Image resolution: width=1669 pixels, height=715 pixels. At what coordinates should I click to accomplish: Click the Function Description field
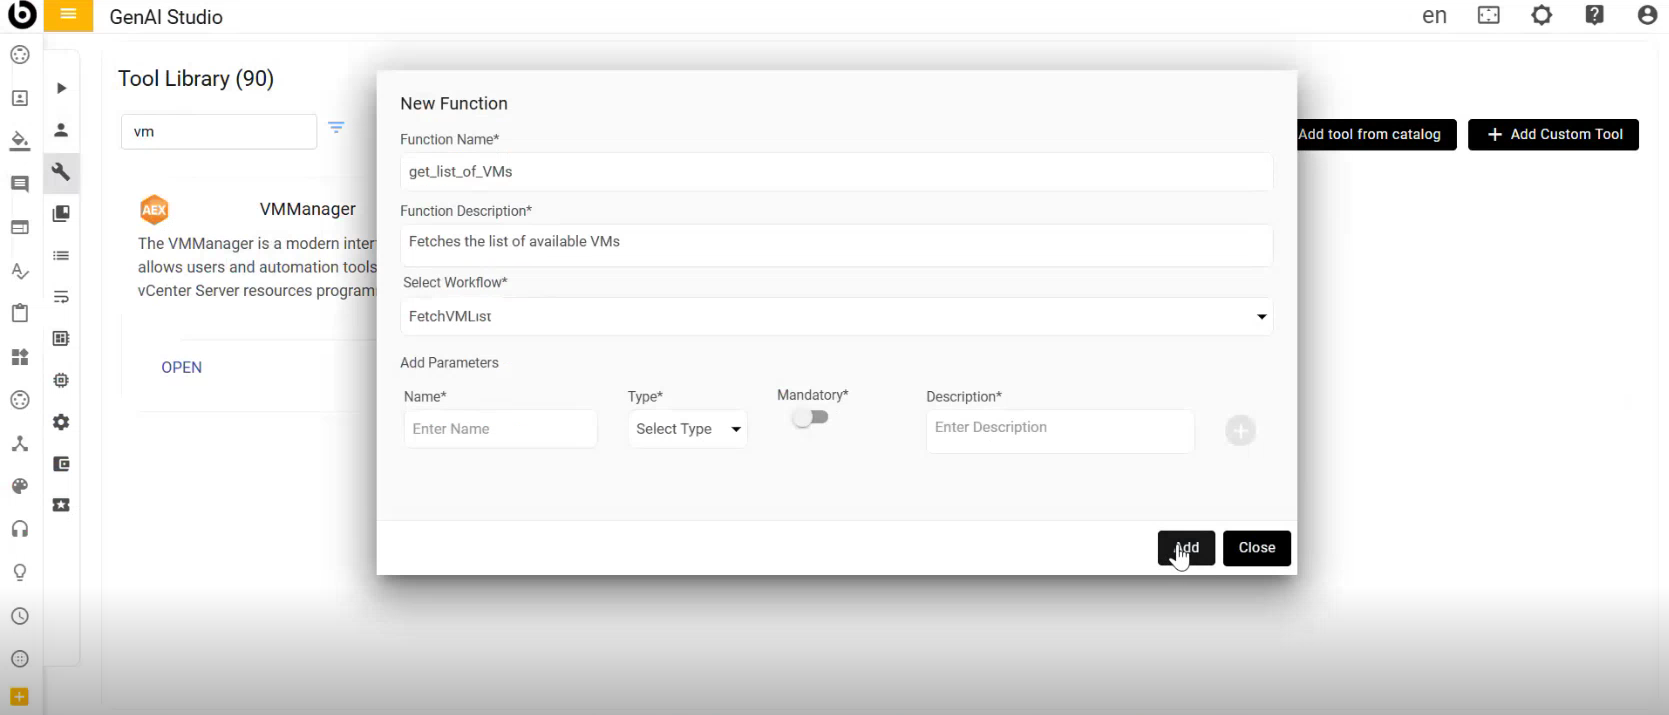[837, 246]
